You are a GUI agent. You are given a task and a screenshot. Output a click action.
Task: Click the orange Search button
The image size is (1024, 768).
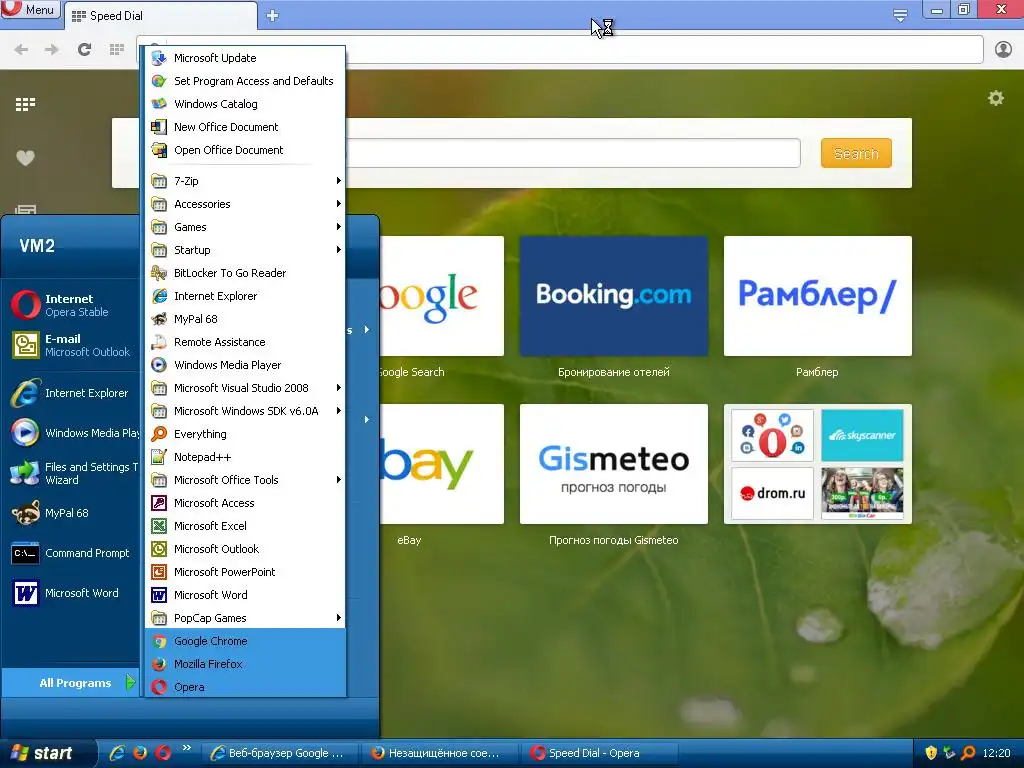click(856, 153)
